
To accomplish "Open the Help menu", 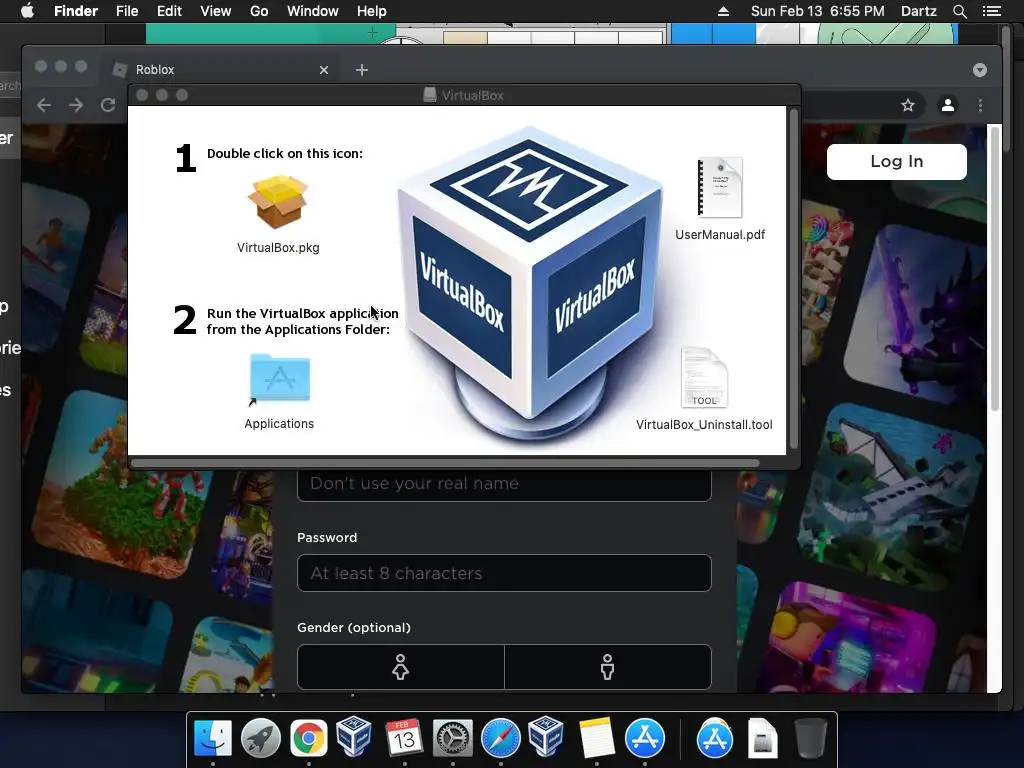I will point(372,11).
